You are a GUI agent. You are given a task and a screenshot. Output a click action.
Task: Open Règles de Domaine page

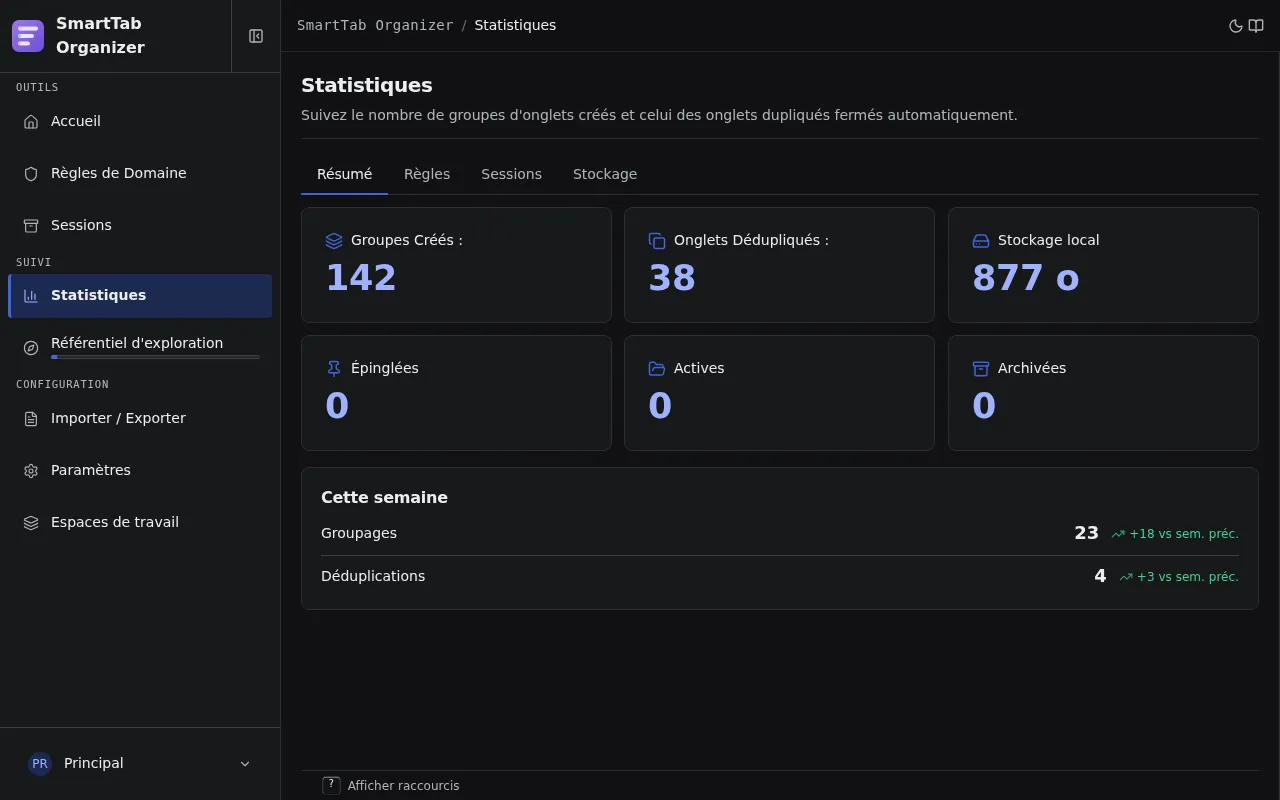coord(140,173)
